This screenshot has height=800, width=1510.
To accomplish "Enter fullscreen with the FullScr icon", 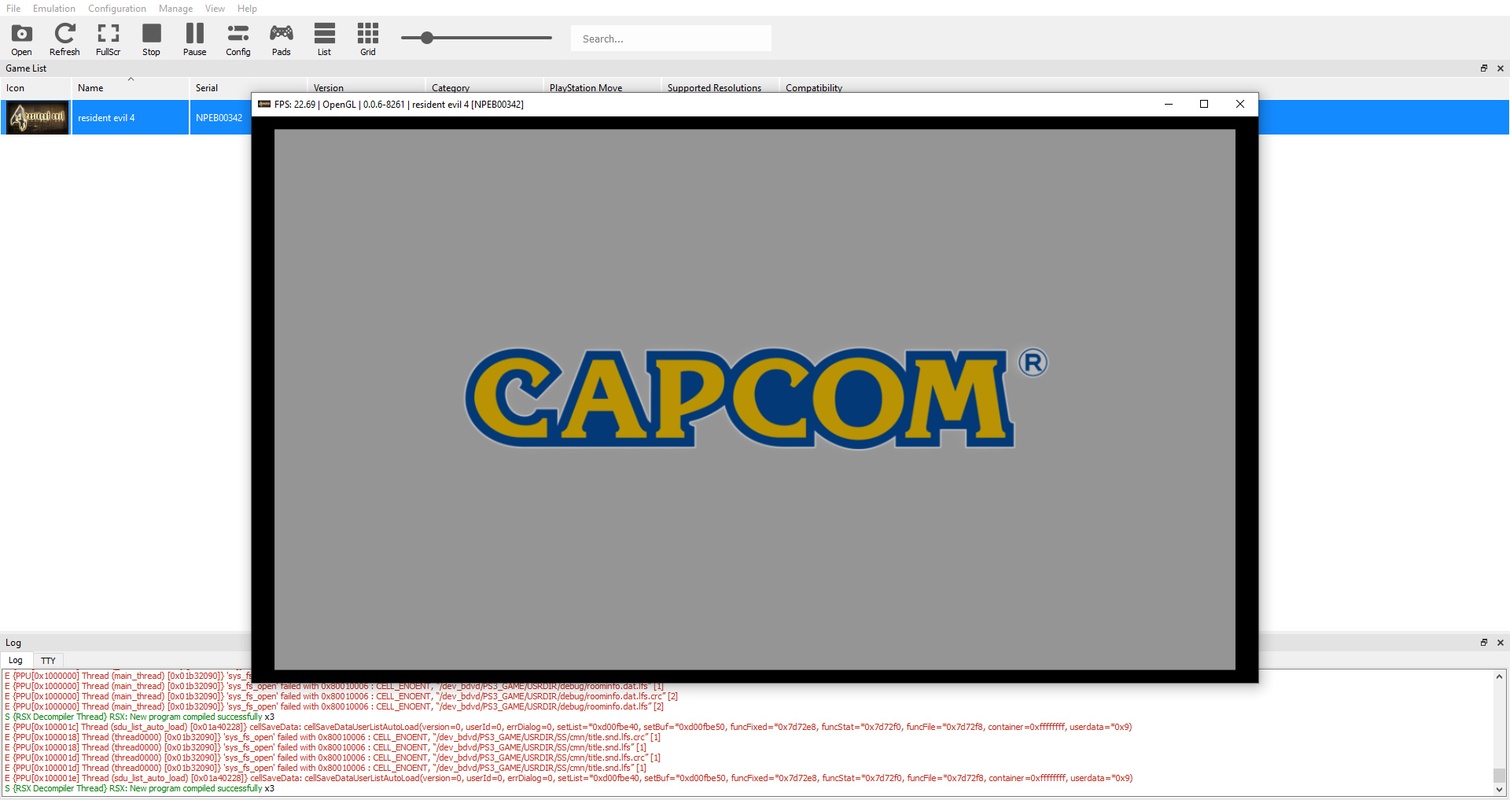I will [x=108, y=39].
